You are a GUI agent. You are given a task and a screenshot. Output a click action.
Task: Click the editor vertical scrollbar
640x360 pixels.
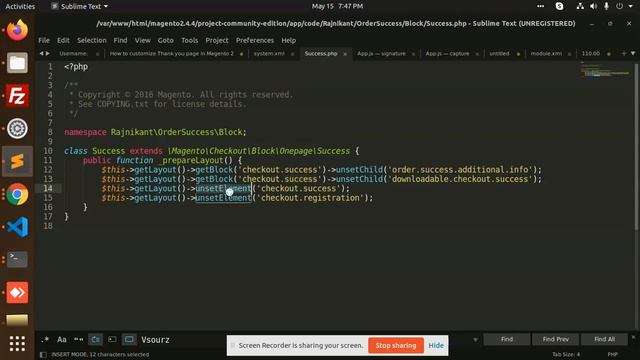click(636, 147)
